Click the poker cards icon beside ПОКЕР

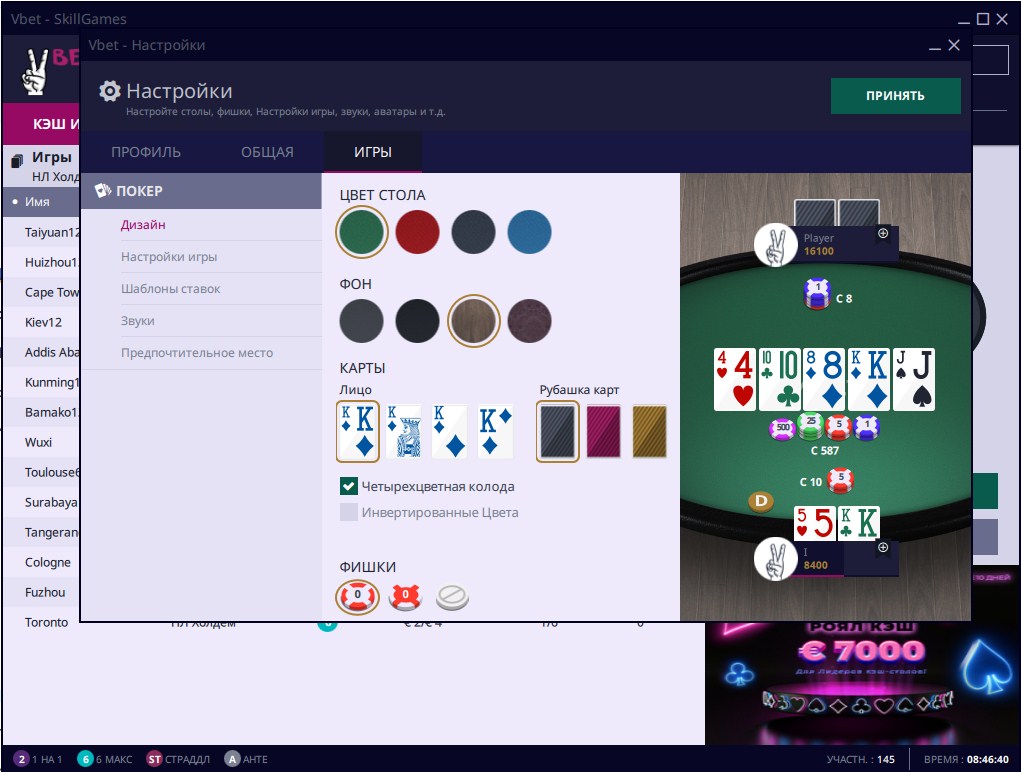(x=103, y=191)
